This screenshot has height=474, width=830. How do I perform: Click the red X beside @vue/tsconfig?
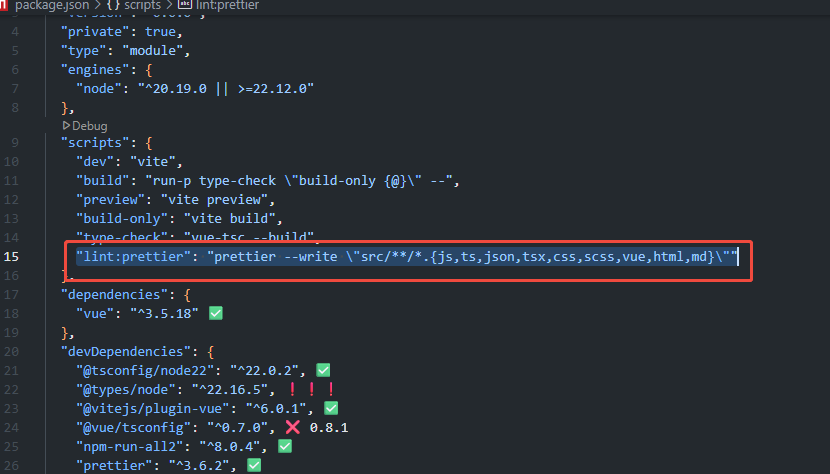(293, 427)
